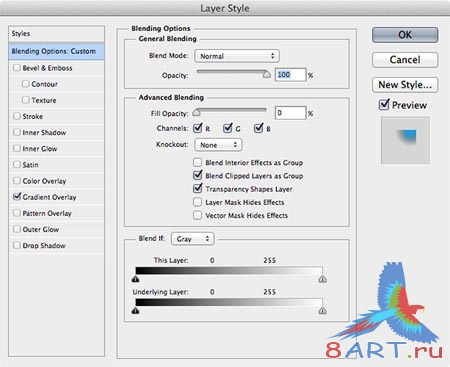Open the New Style dialog
450x367 pixels.
coord(405,85)
